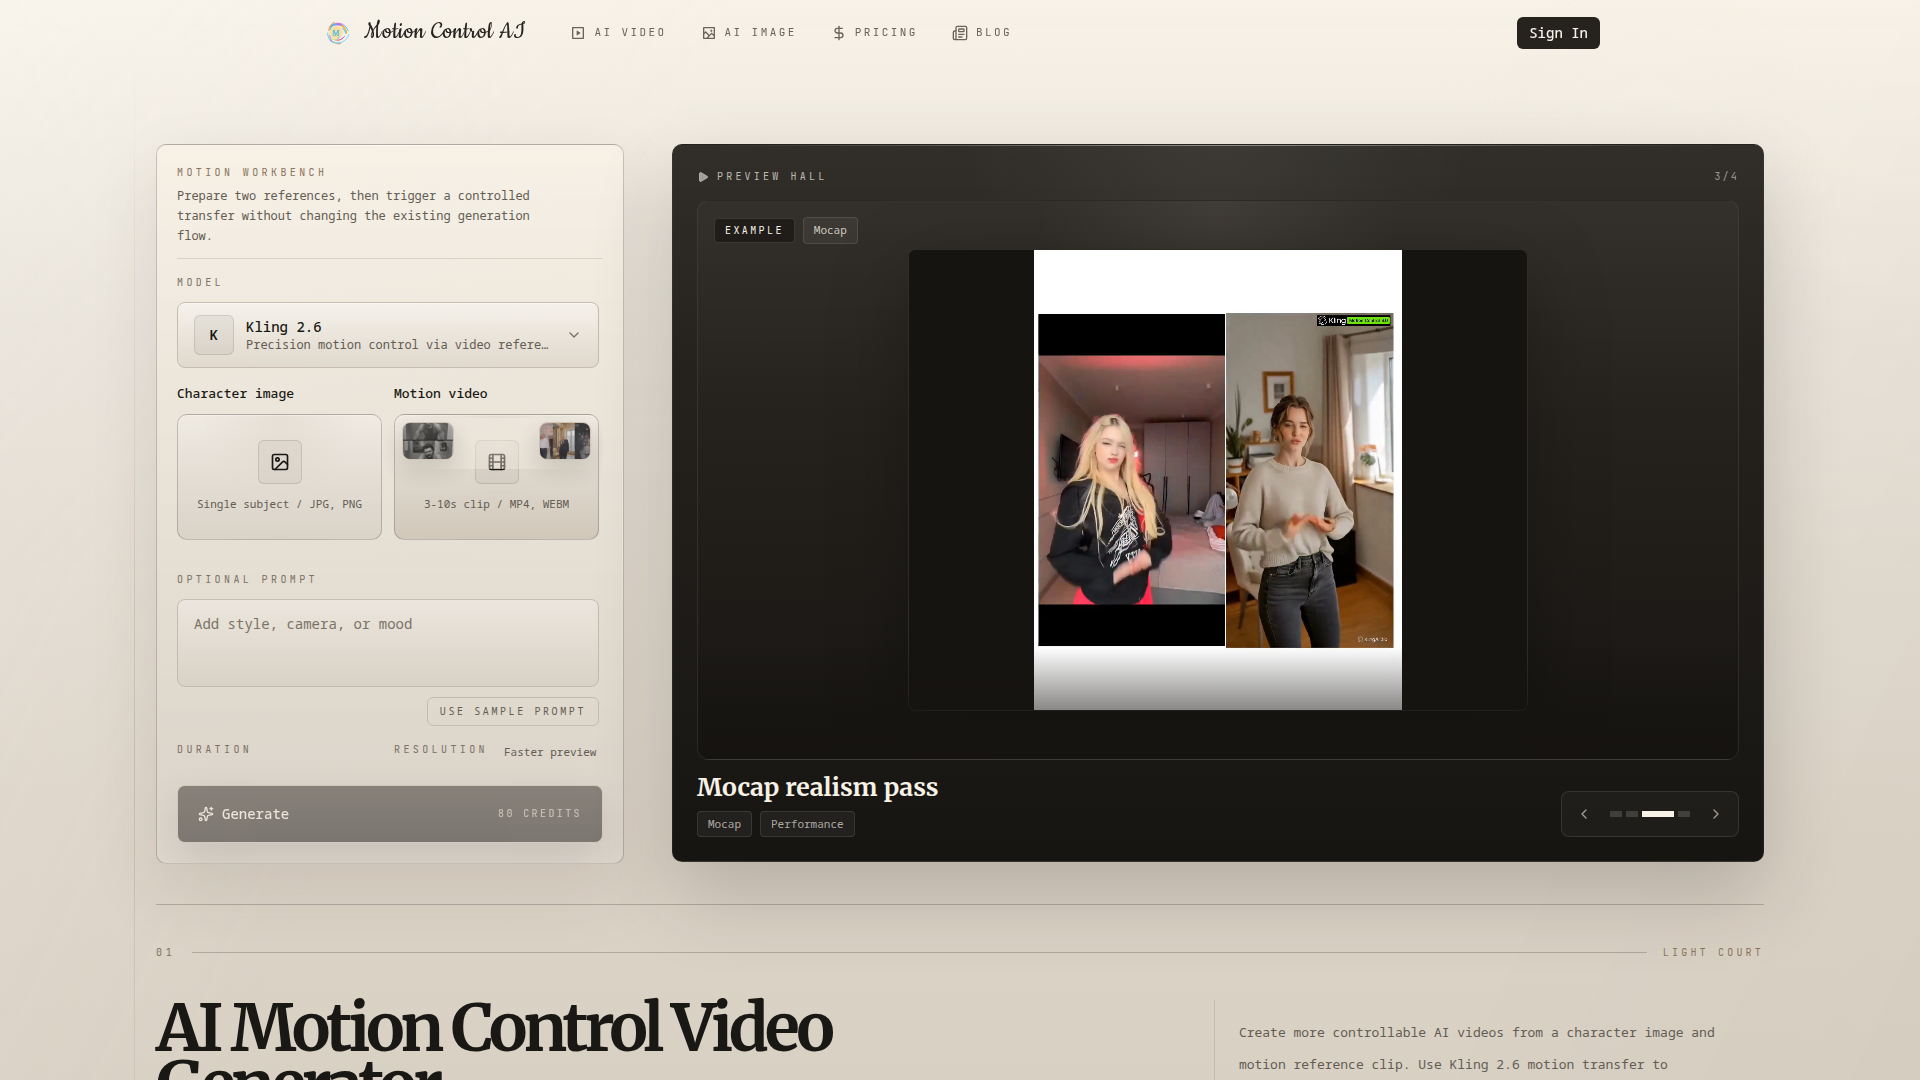
Task: Go to the previous preview example
Action: tap(1584, 814)
